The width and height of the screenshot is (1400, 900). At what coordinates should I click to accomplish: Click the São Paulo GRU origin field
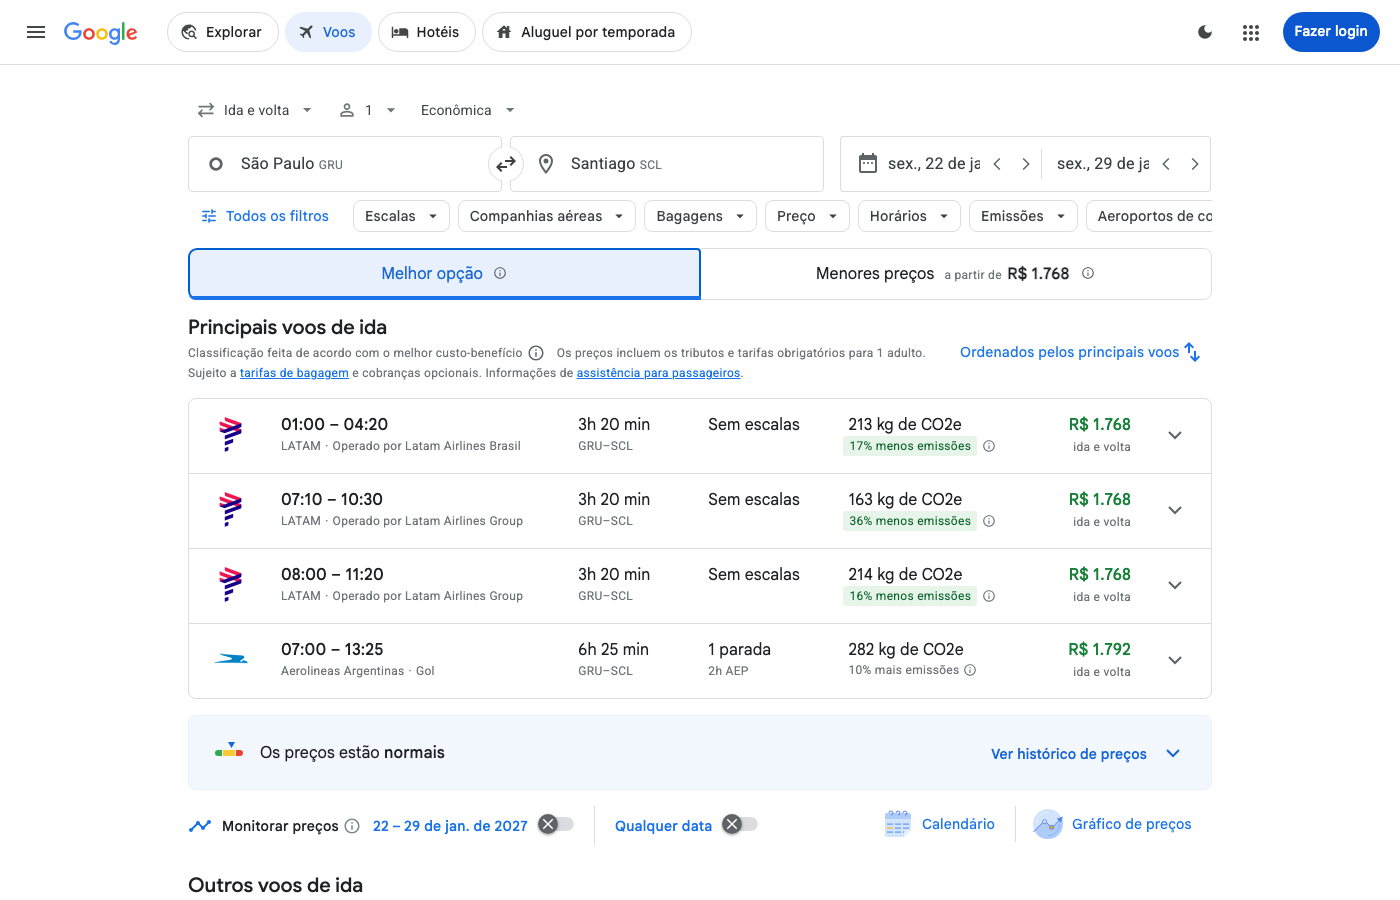pos(344,164)
